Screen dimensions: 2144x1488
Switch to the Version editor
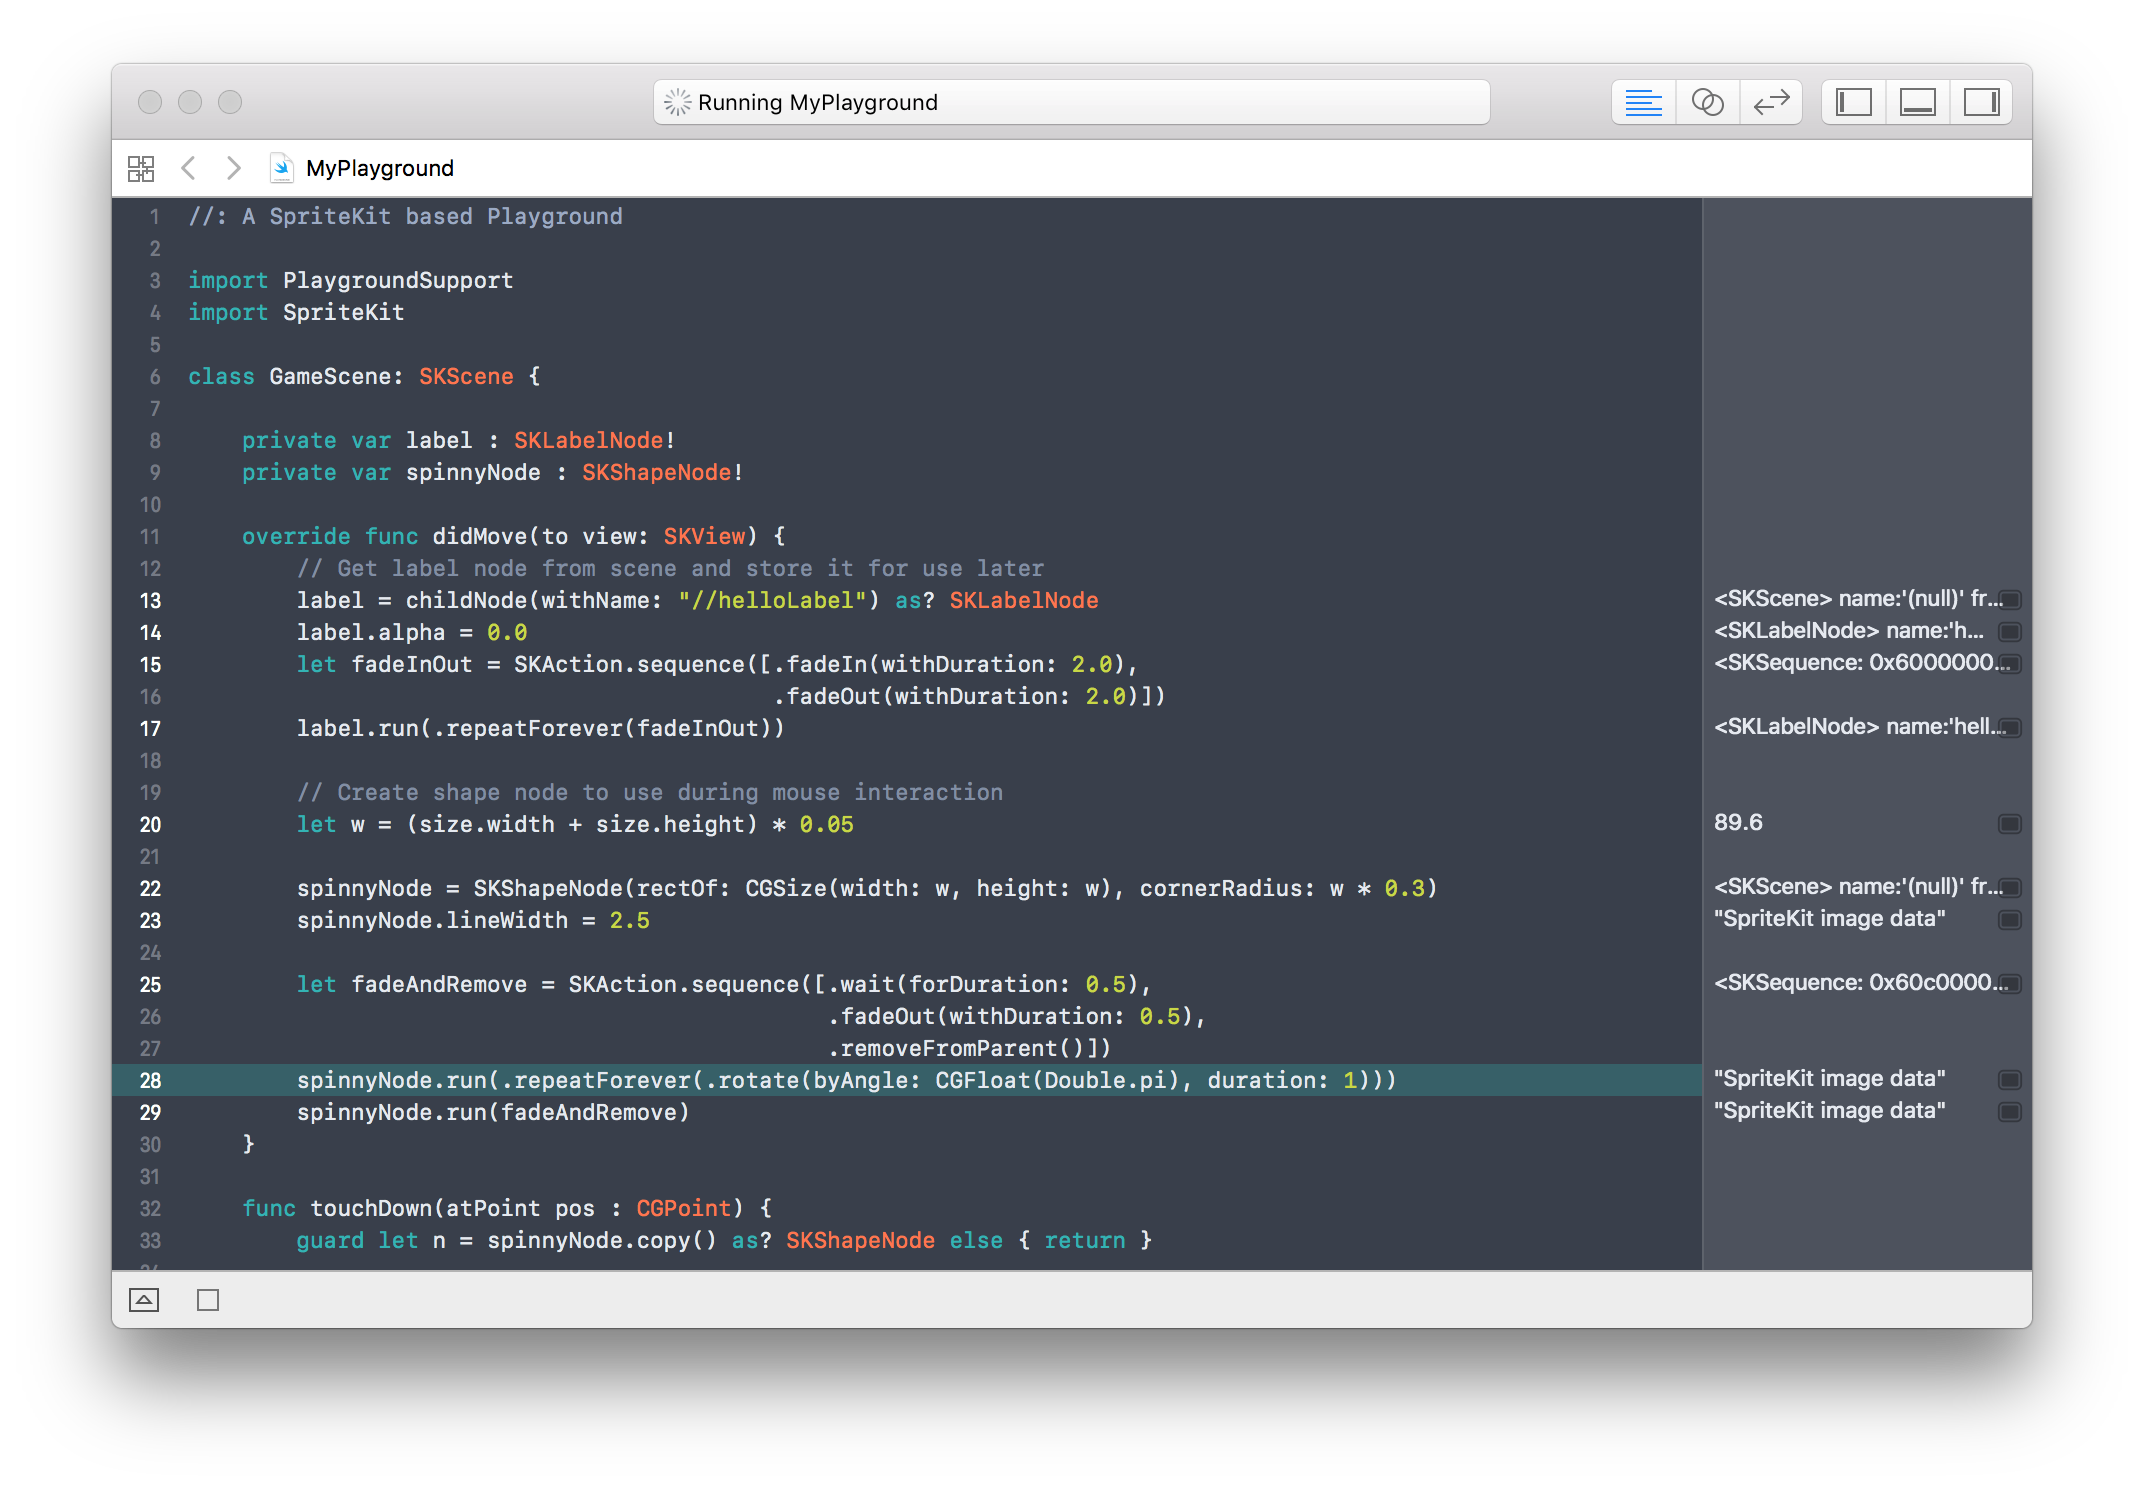pos(1771,102)
